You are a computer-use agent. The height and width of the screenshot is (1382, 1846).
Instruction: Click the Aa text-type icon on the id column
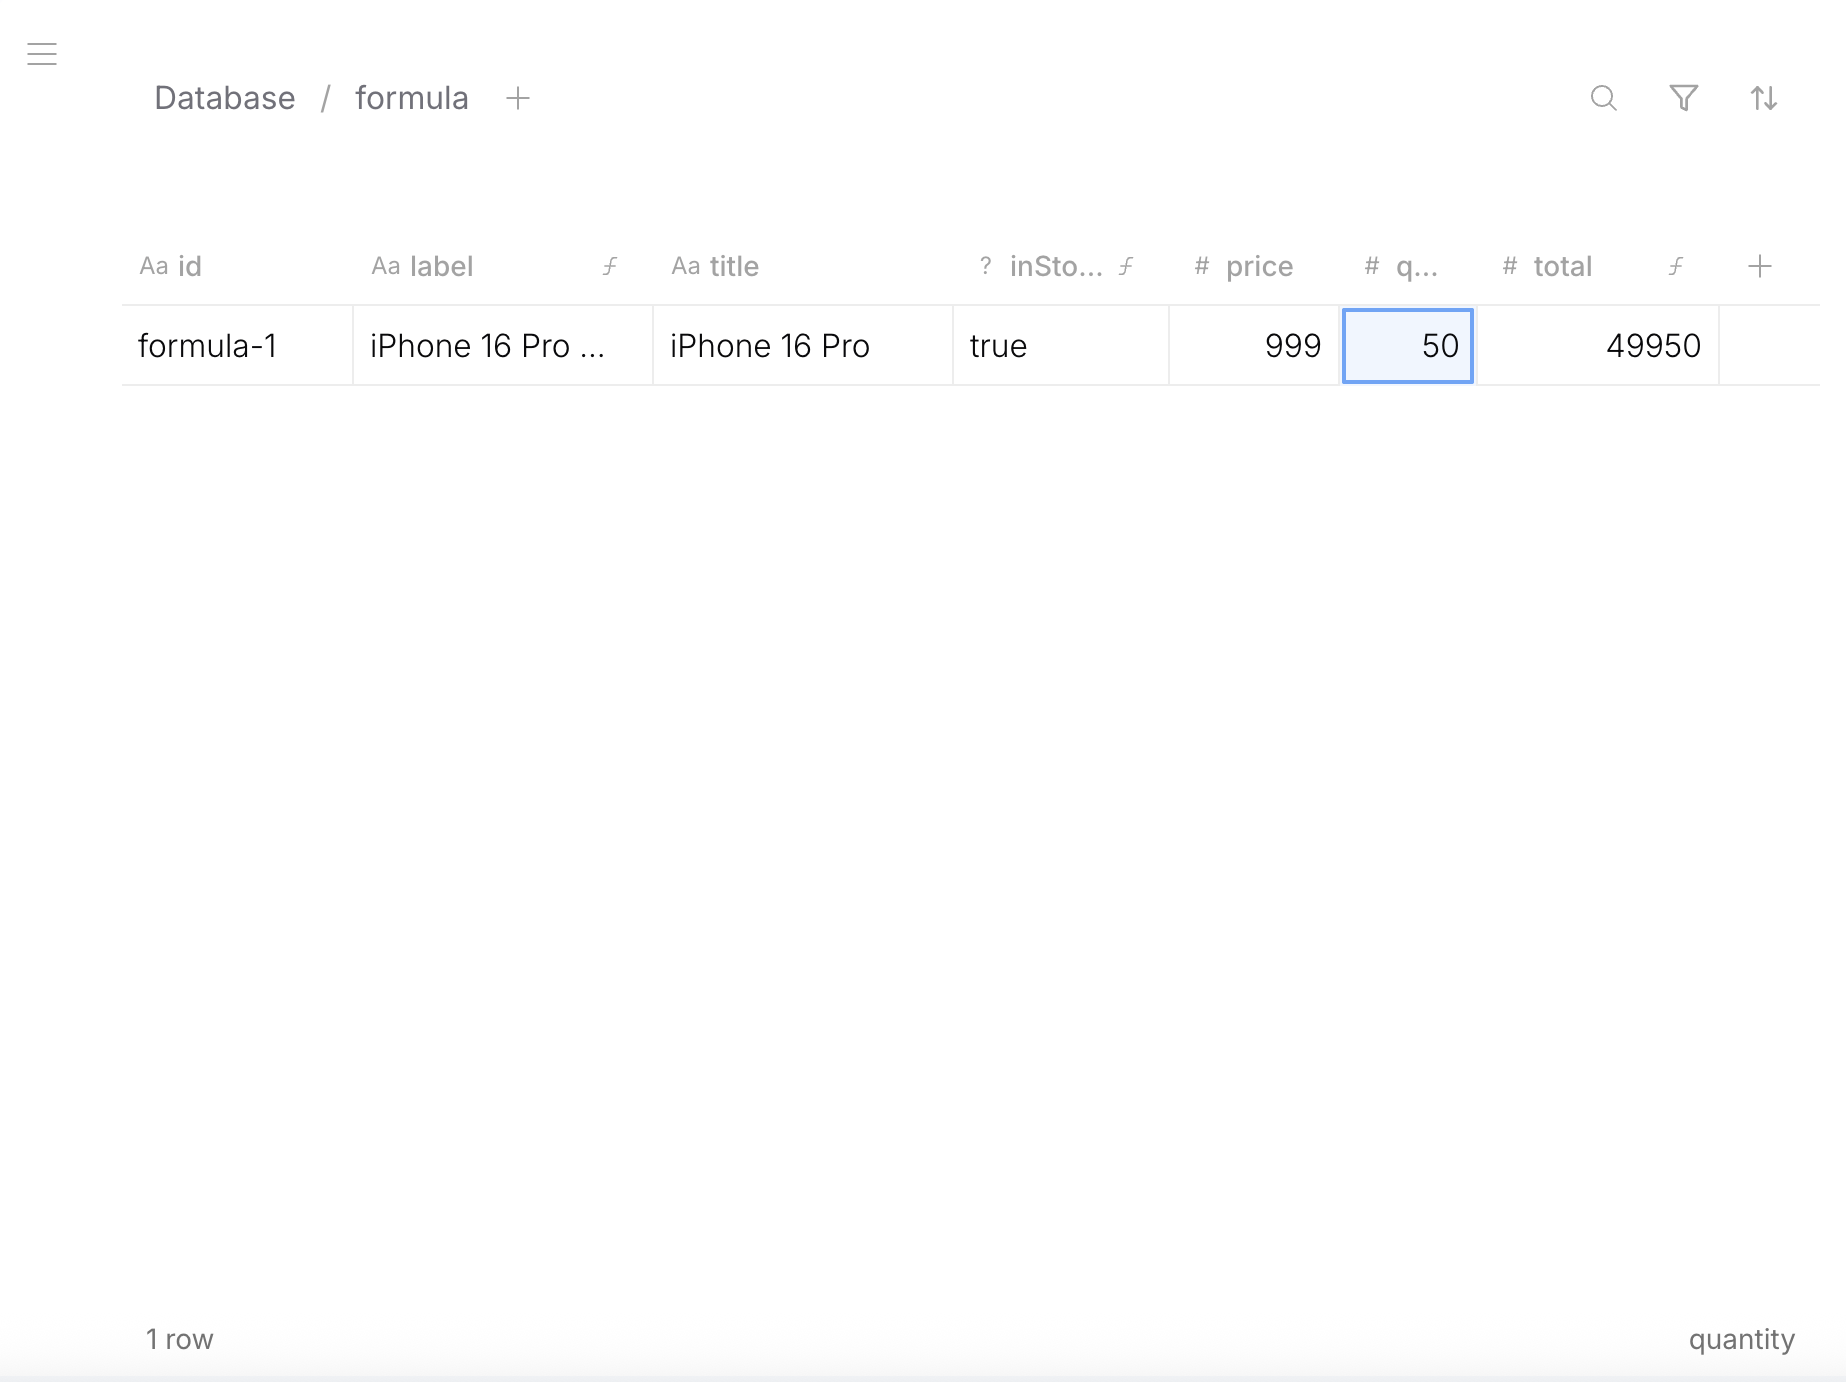(155, 266)
